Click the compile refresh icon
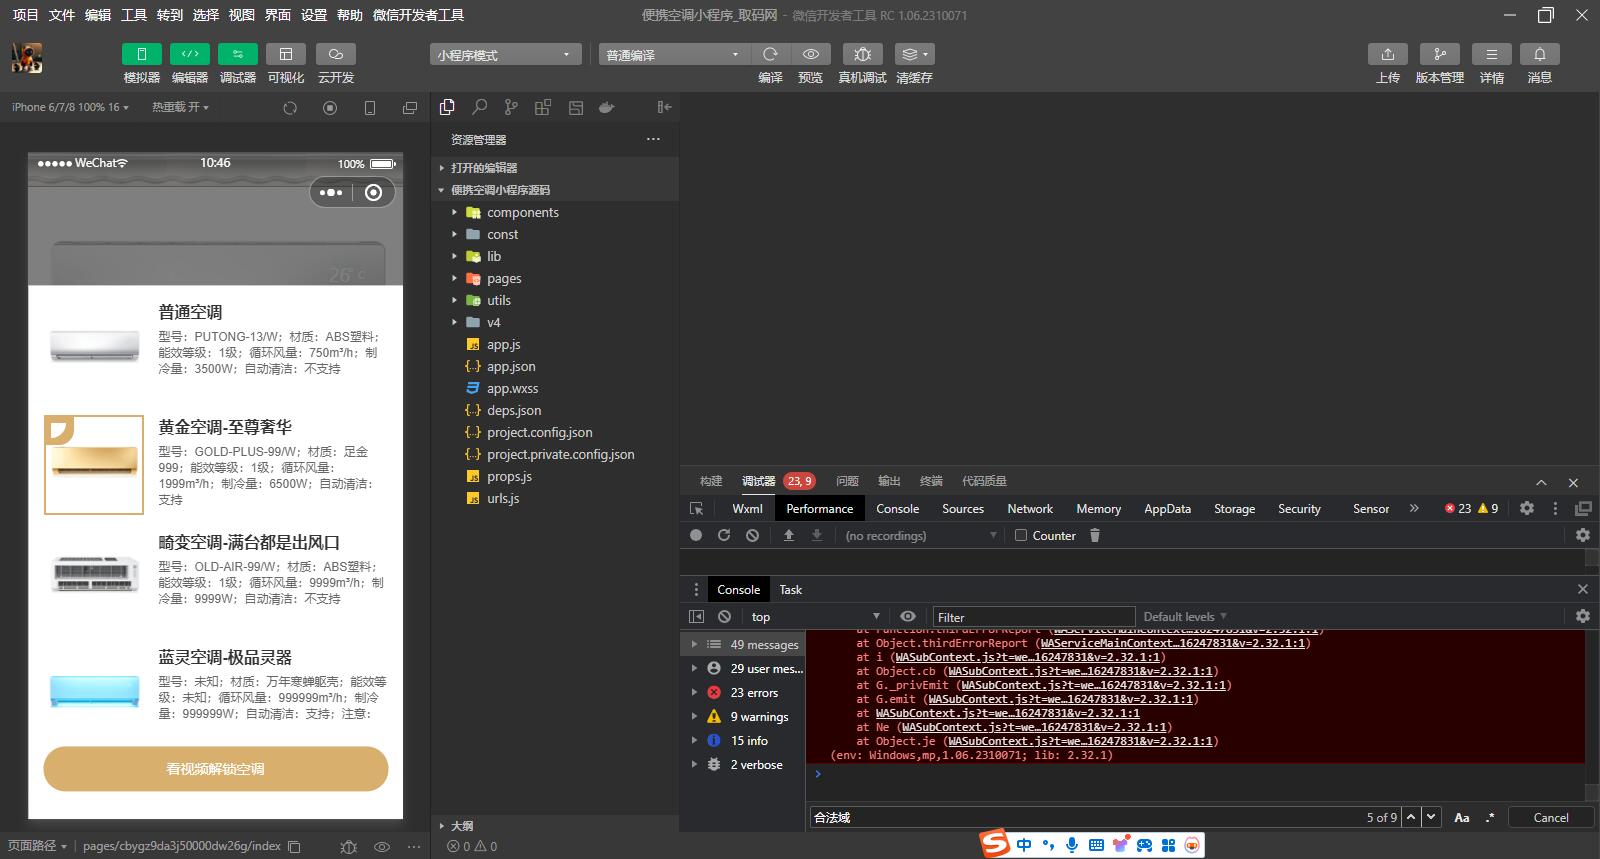This screenshot has width=1600, height=859. click(770, 54)
